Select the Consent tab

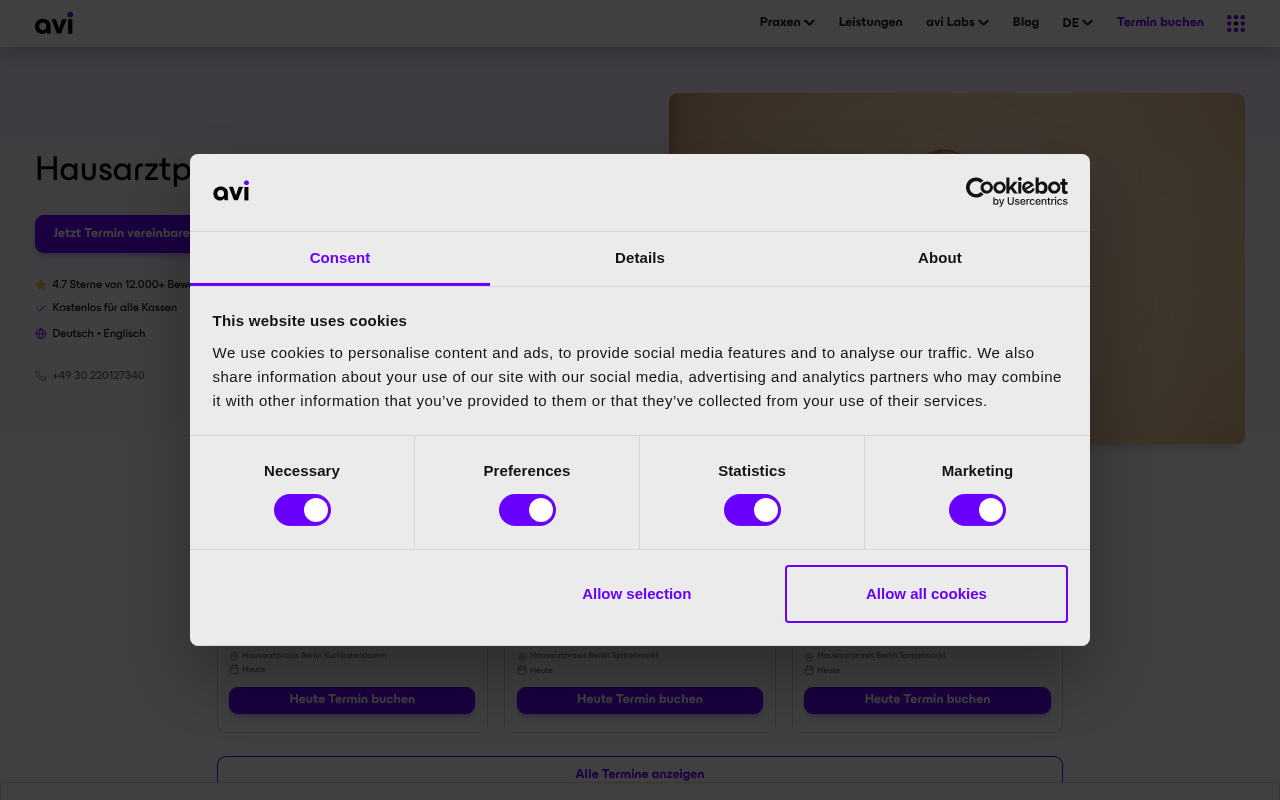[x=340, y=258]
